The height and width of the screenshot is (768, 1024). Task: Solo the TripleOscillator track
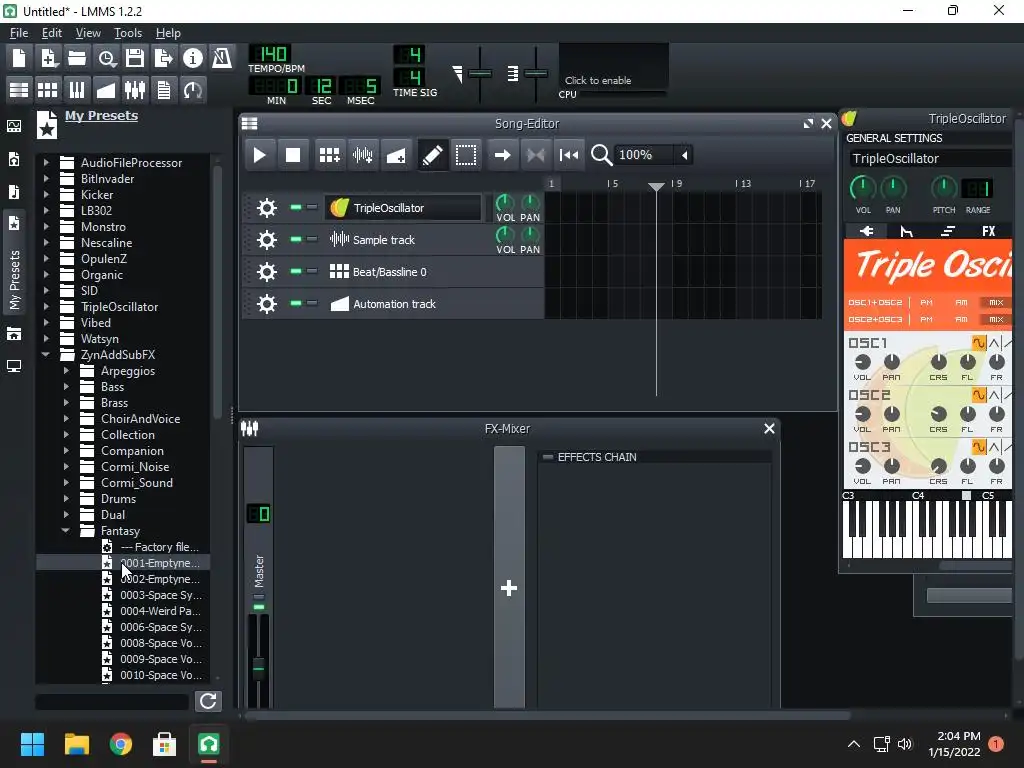[x=312, y=207]
